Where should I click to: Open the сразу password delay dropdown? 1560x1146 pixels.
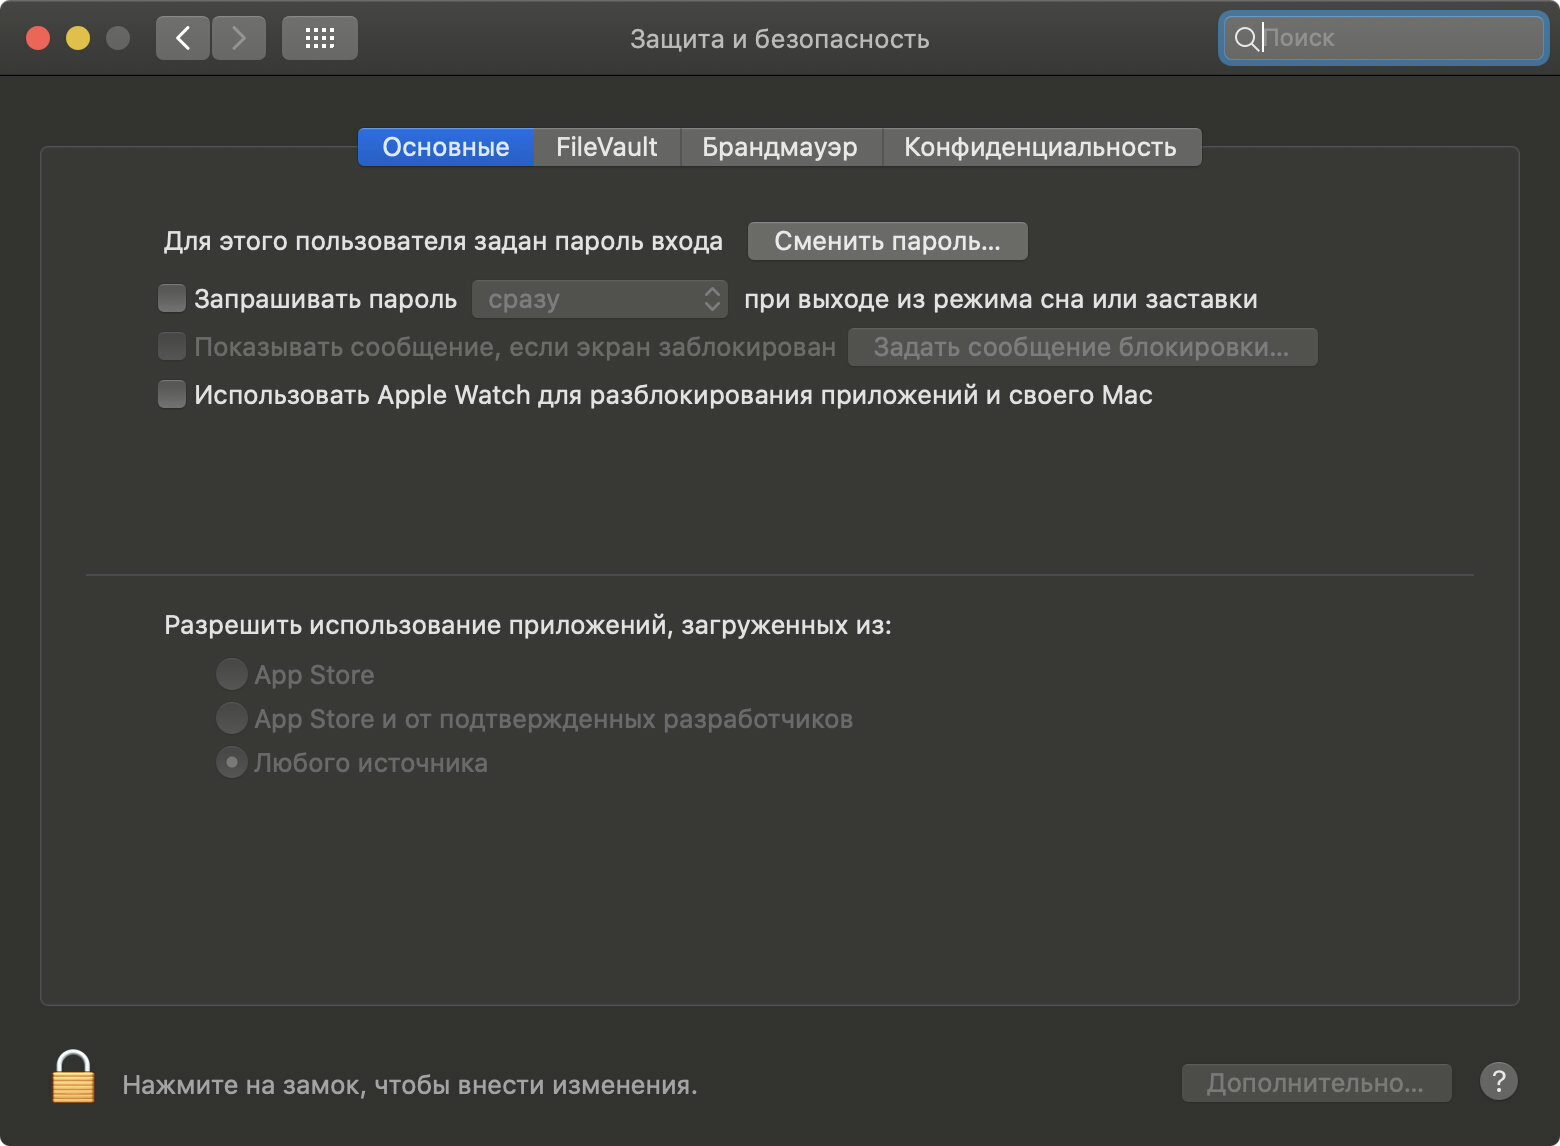[x=600, y=299]
